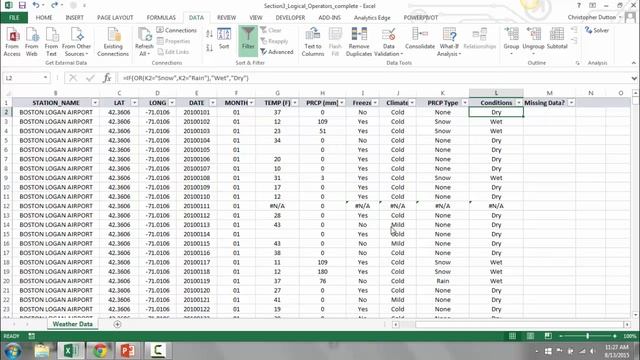Open STATION_NAME filter dropdown
Image resolution: width=640 pixels, height=360 pixels.
(95, 102)
